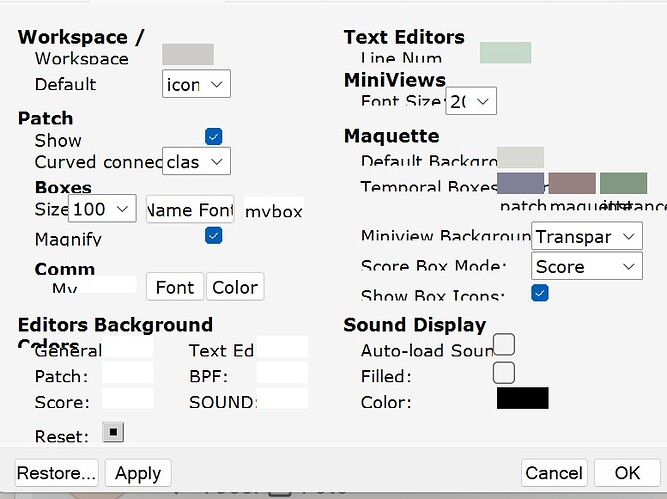
Task: Click the black Sound Display color swatch
Action: pyautogui.click(x=522, y=398)
